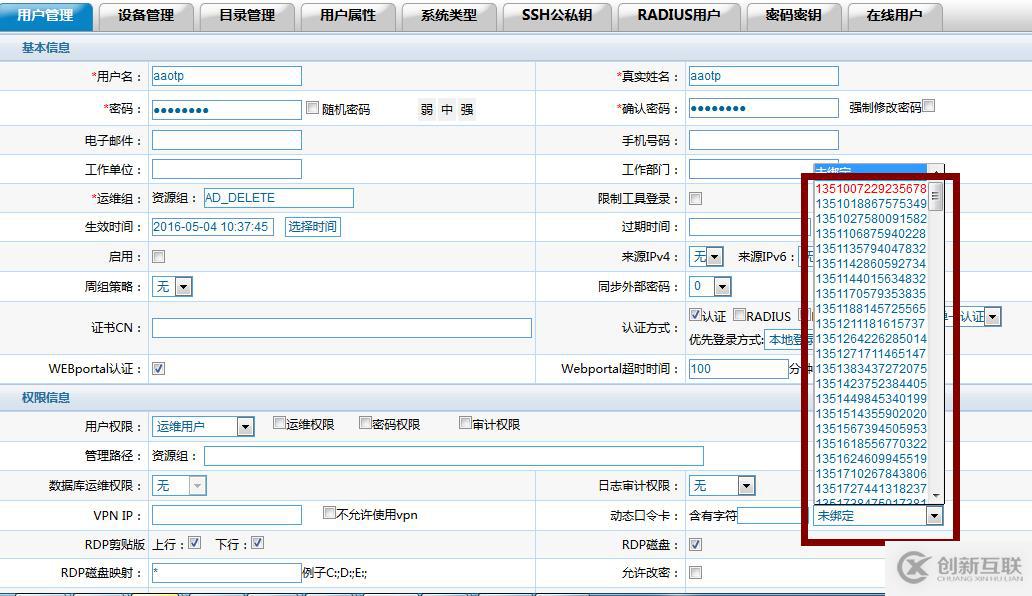Click the 运维组 资源组 field showing AD_DELETE

(x=278, y=198)
